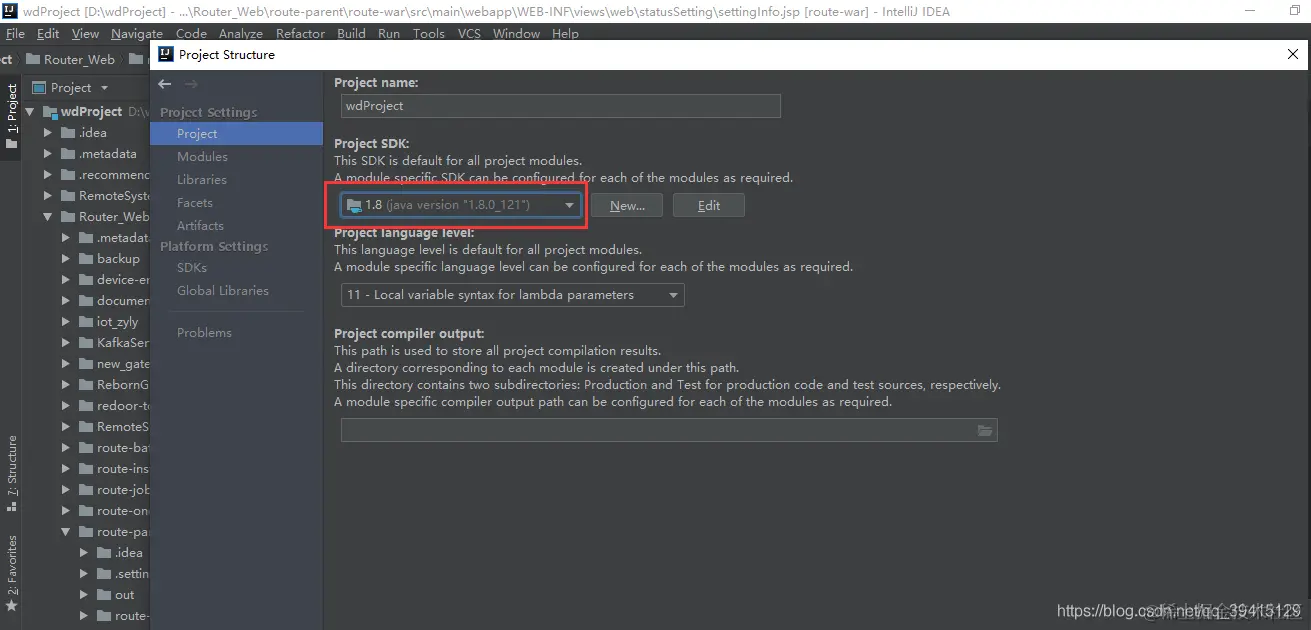Screen dimensions: 1311x630
Task: Open the View menu
Action: click(x=85, y=33)
